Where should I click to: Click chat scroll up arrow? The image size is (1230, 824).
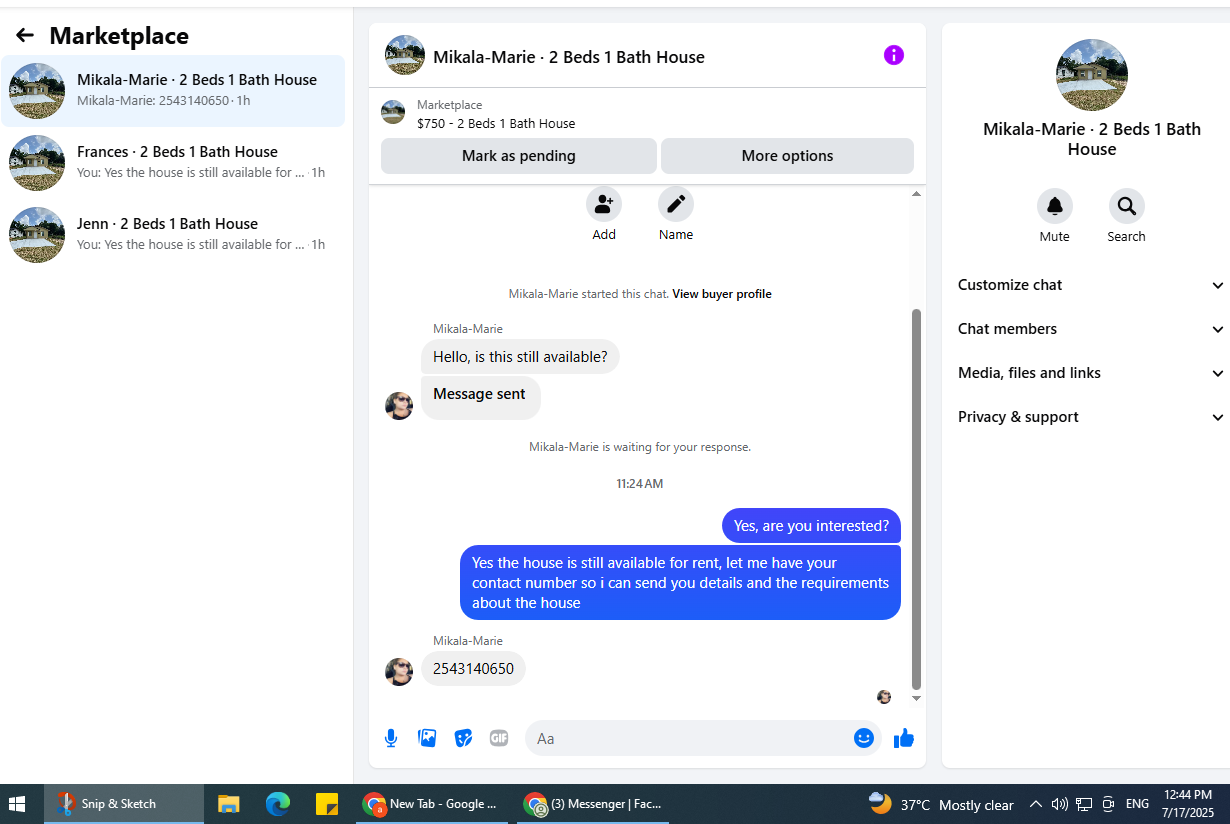click(916, 194)
